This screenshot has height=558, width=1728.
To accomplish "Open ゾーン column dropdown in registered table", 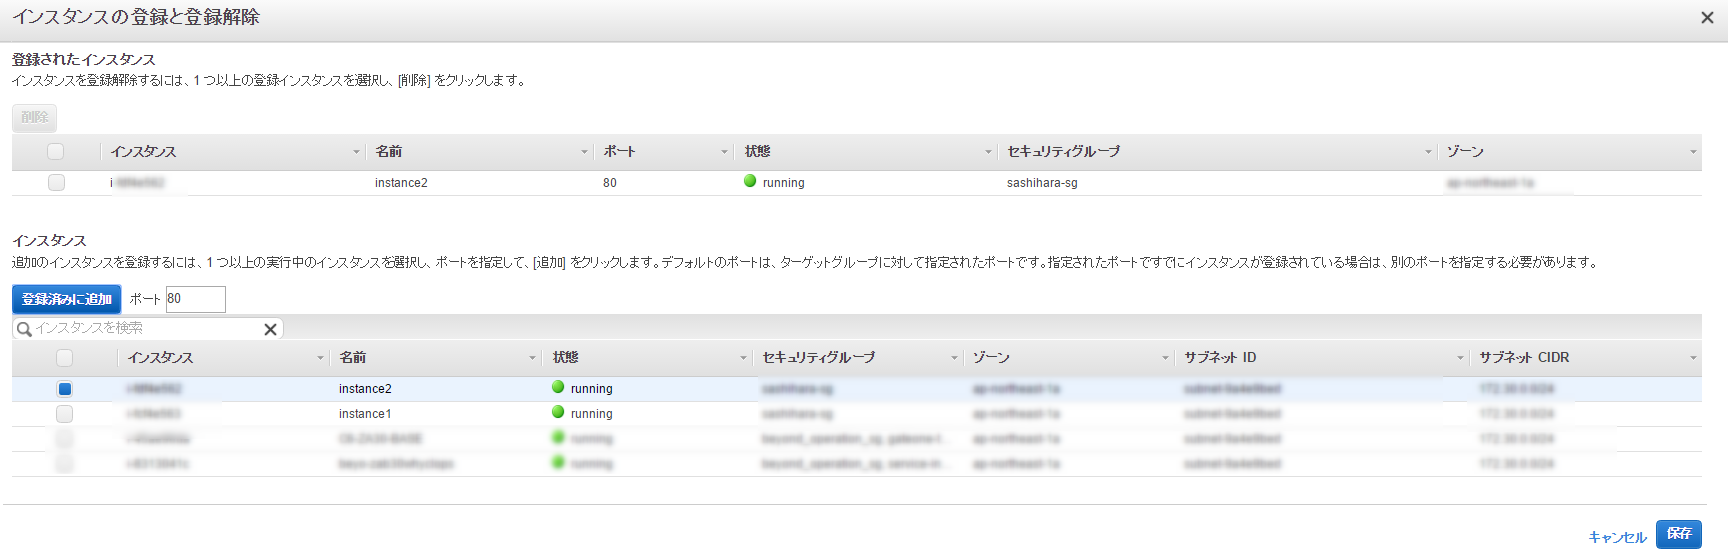I will [1693, 152].
